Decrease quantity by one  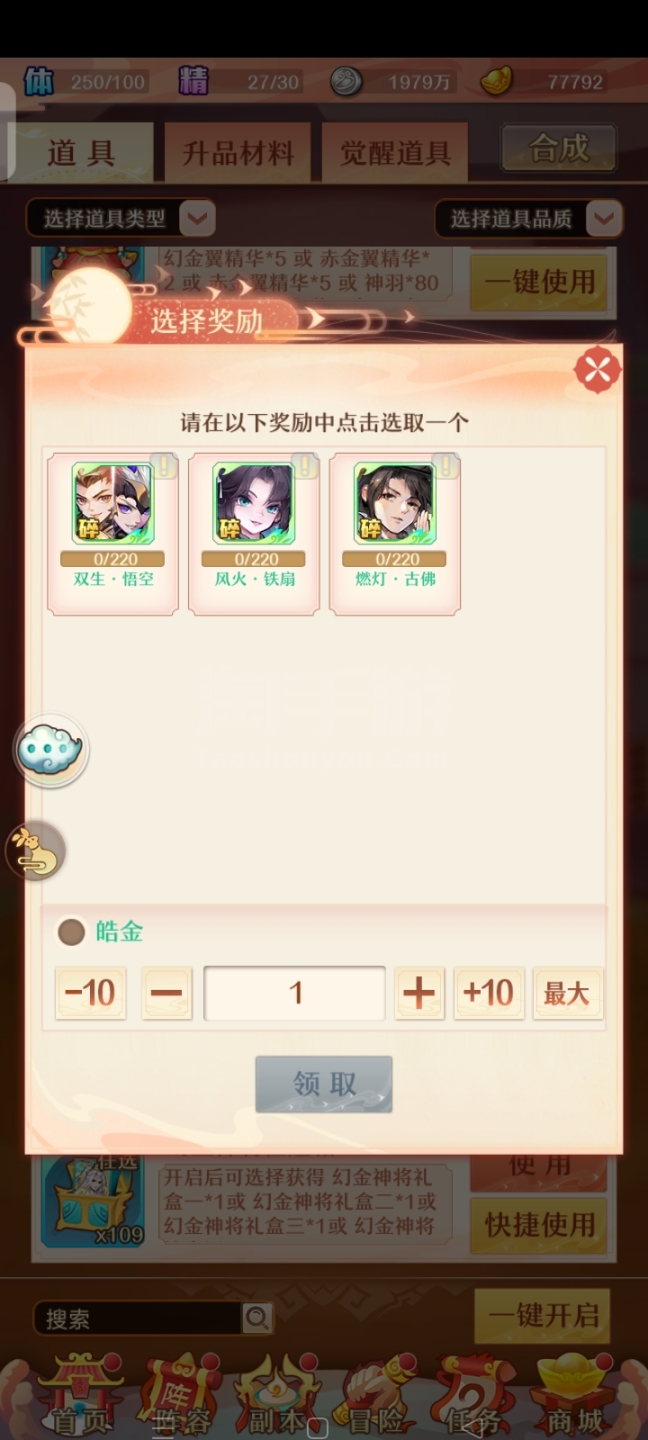pyautogui.click(x=166, y=993)
